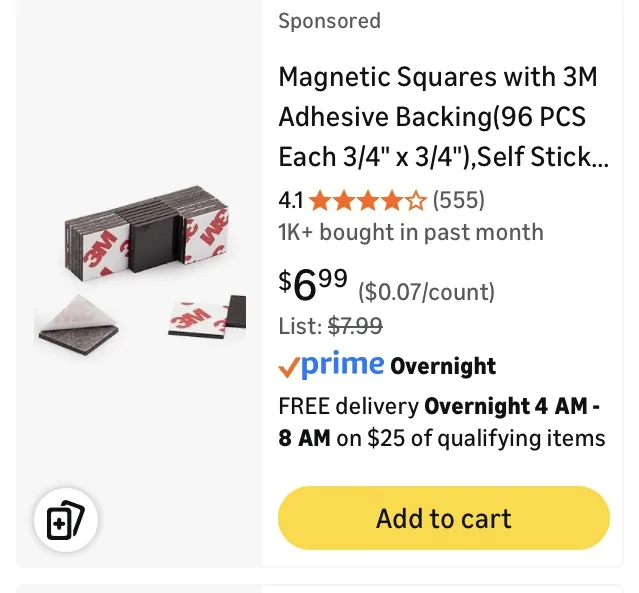Select the $6.99 price
This screenshot has height=593, width=639.
313,284
